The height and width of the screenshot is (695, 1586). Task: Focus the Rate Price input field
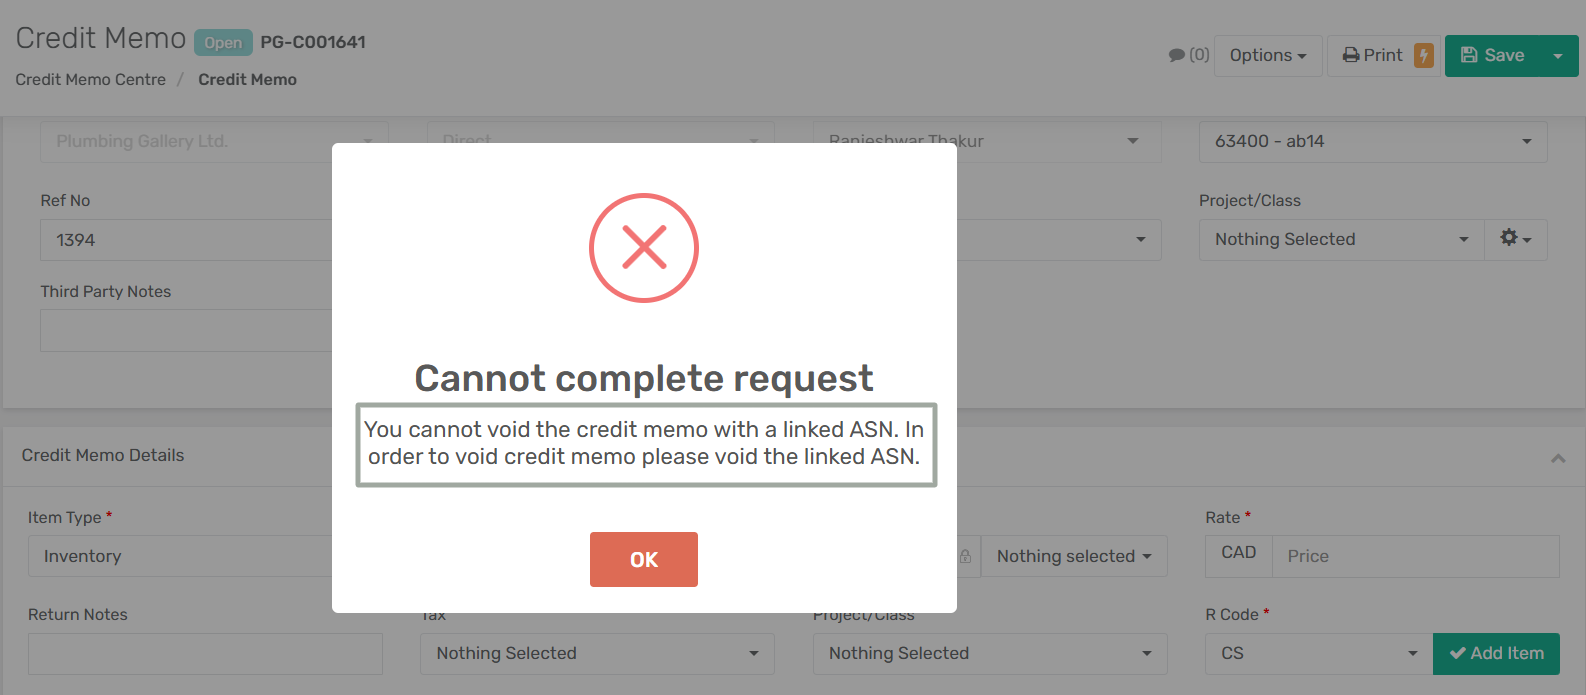(x=1414, y=557)
